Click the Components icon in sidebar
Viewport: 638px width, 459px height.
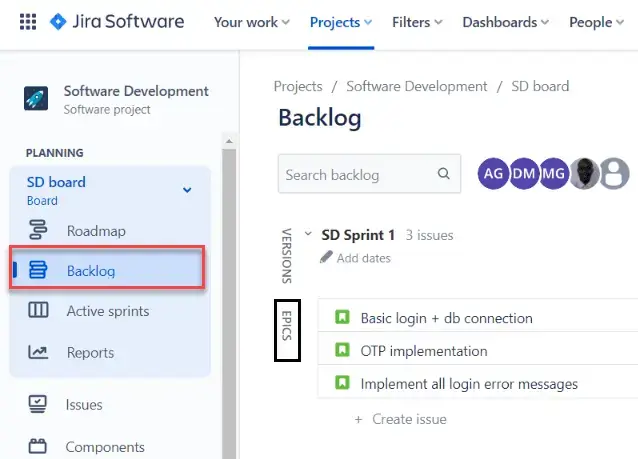tap(37, 446)
